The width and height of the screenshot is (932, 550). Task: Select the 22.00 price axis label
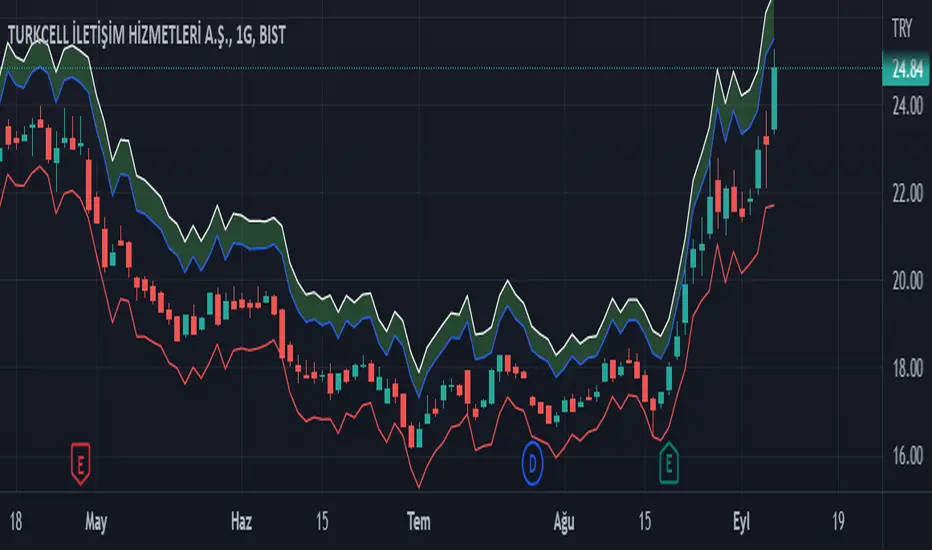[x=907, y=193]
